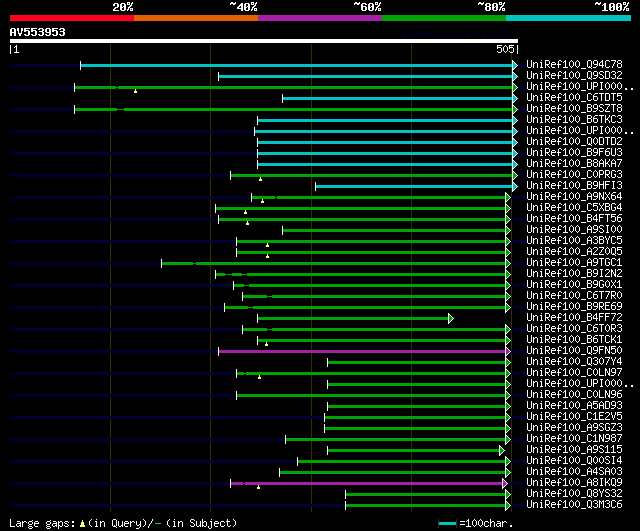Click the 'Large gaps:' legend text
The image size is (640, 531).
coord(42,523)
